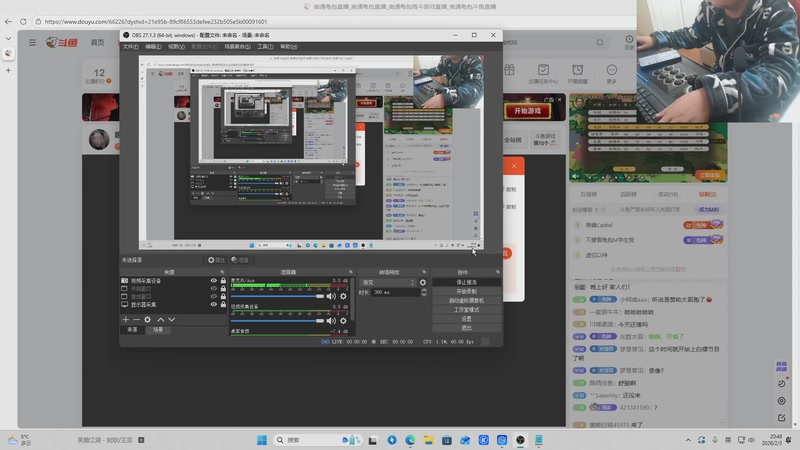Open Microsoft Edge from the taskbar
The height and width of the screenshot is (450, 800).
(x=410, y=440)
